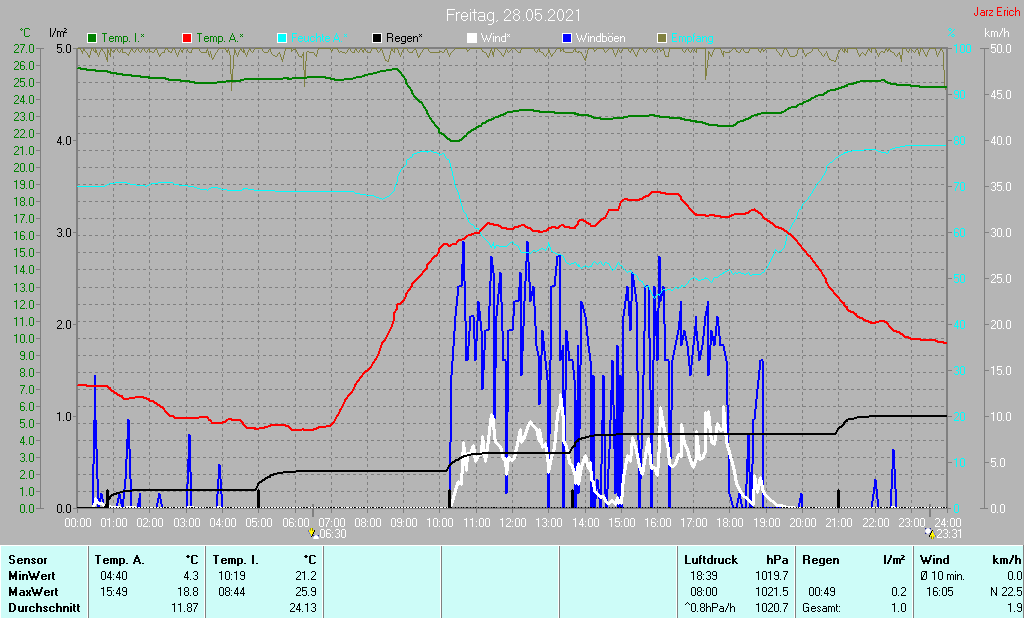Click the red Temp. A. legend square
The image size is (1024, 618).
point(187,38)
